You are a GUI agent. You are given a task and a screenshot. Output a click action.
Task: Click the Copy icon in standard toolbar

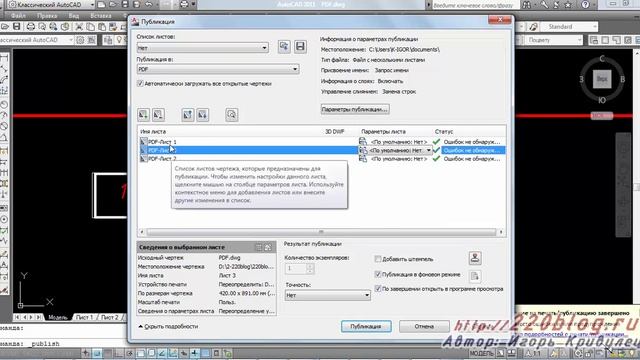point(91,27)
